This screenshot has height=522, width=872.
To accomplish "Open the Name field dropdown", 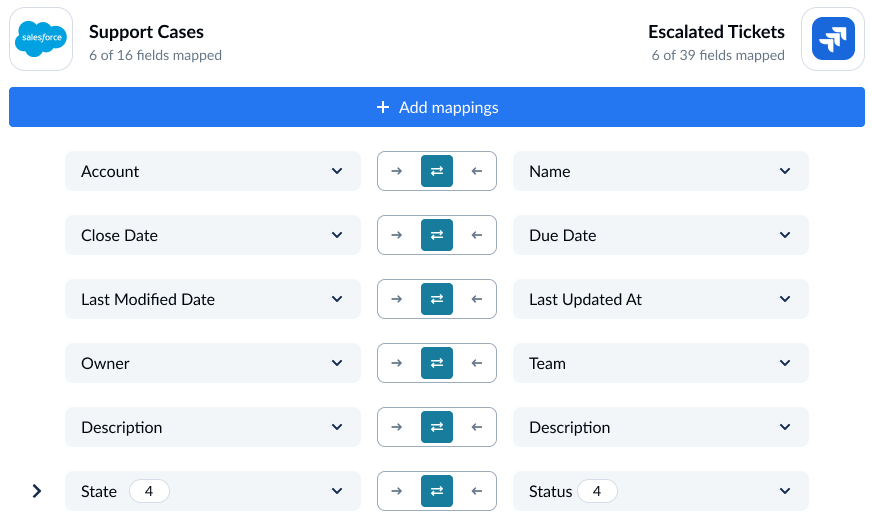I will 660,171.
